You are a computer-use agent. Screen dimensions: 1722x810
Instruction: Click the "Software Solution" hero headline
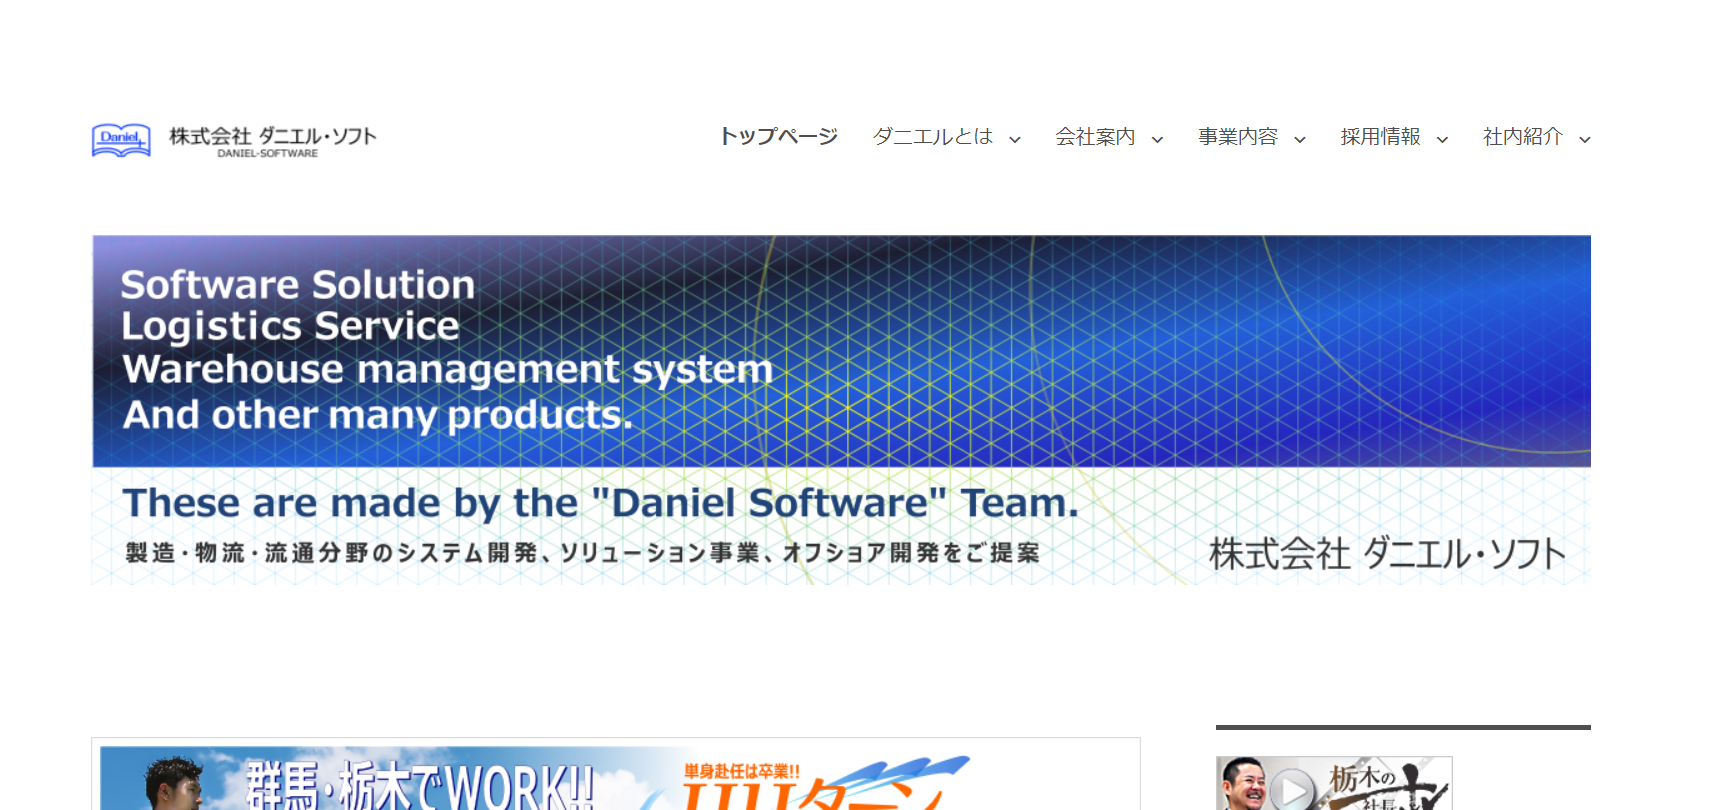298,285
